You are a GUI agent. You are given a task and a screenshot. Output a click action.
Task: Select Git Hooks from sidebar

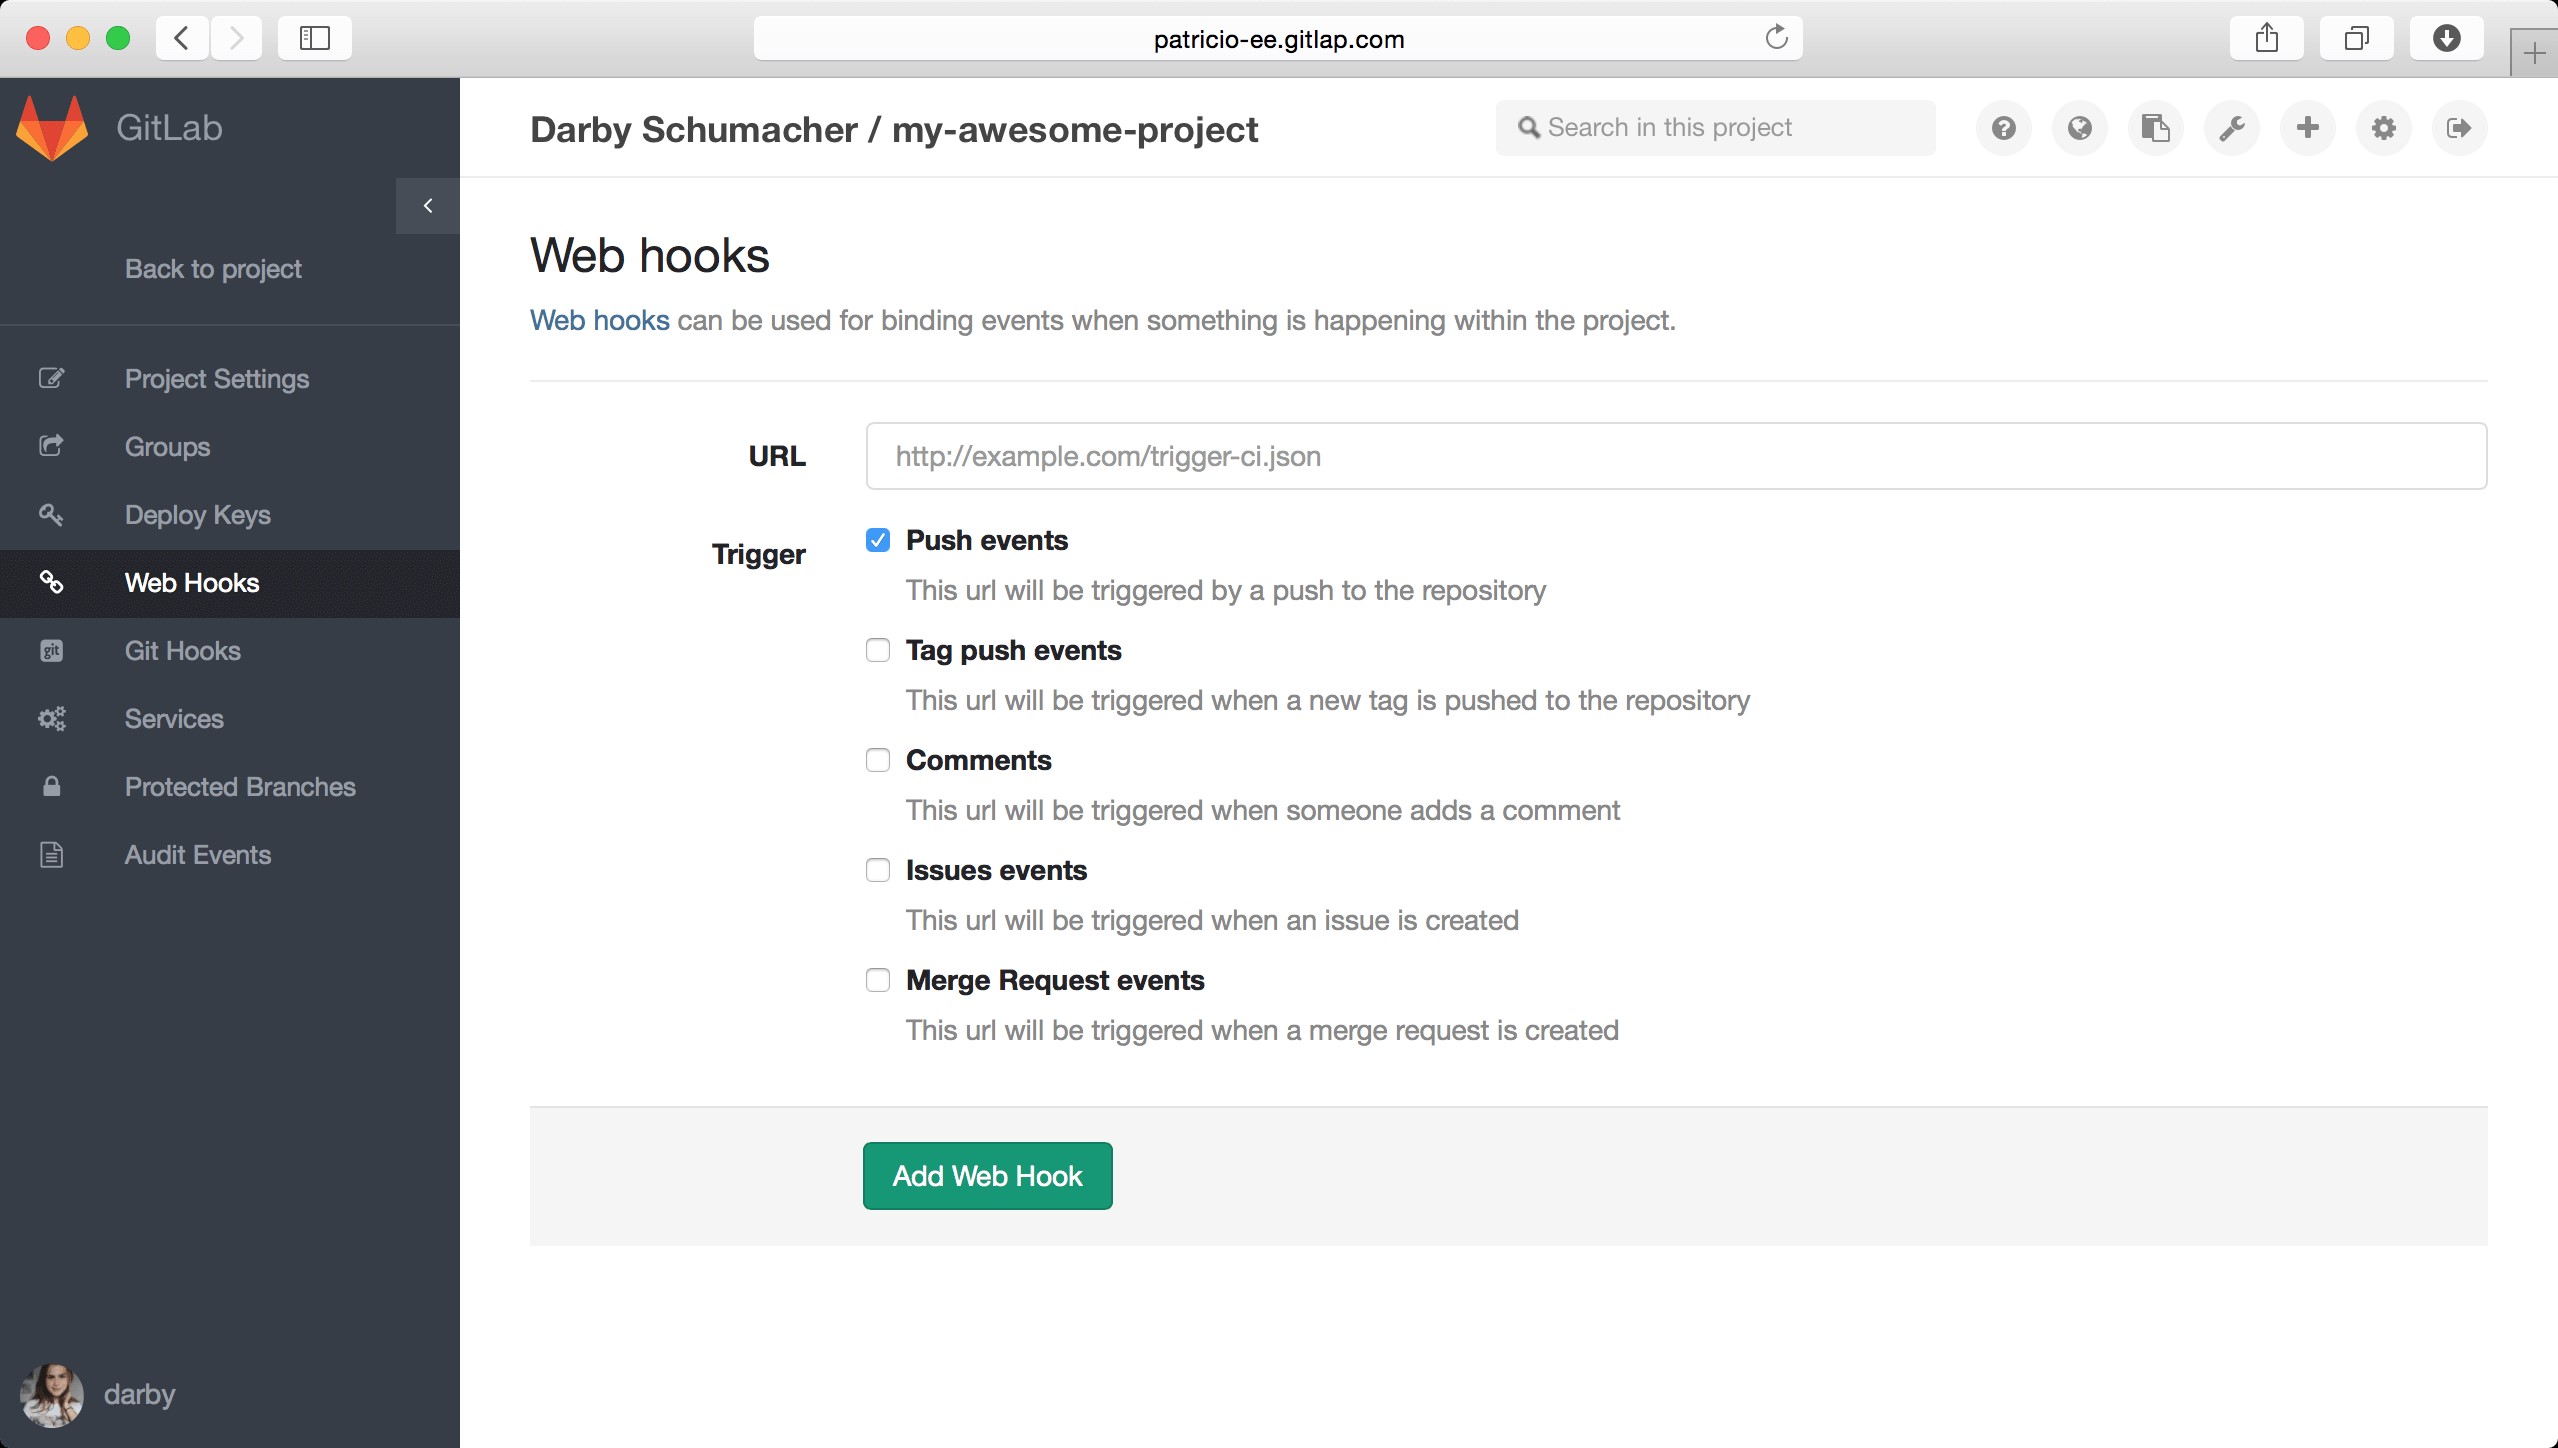point(183,650)
